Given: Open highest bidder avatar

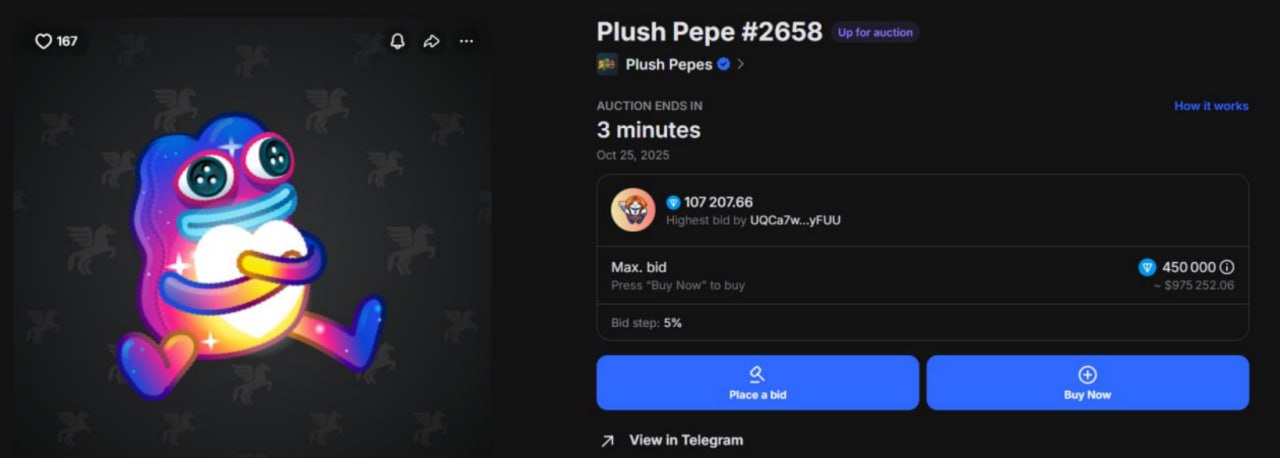Looking at the screenshot, I should [633, 210].
